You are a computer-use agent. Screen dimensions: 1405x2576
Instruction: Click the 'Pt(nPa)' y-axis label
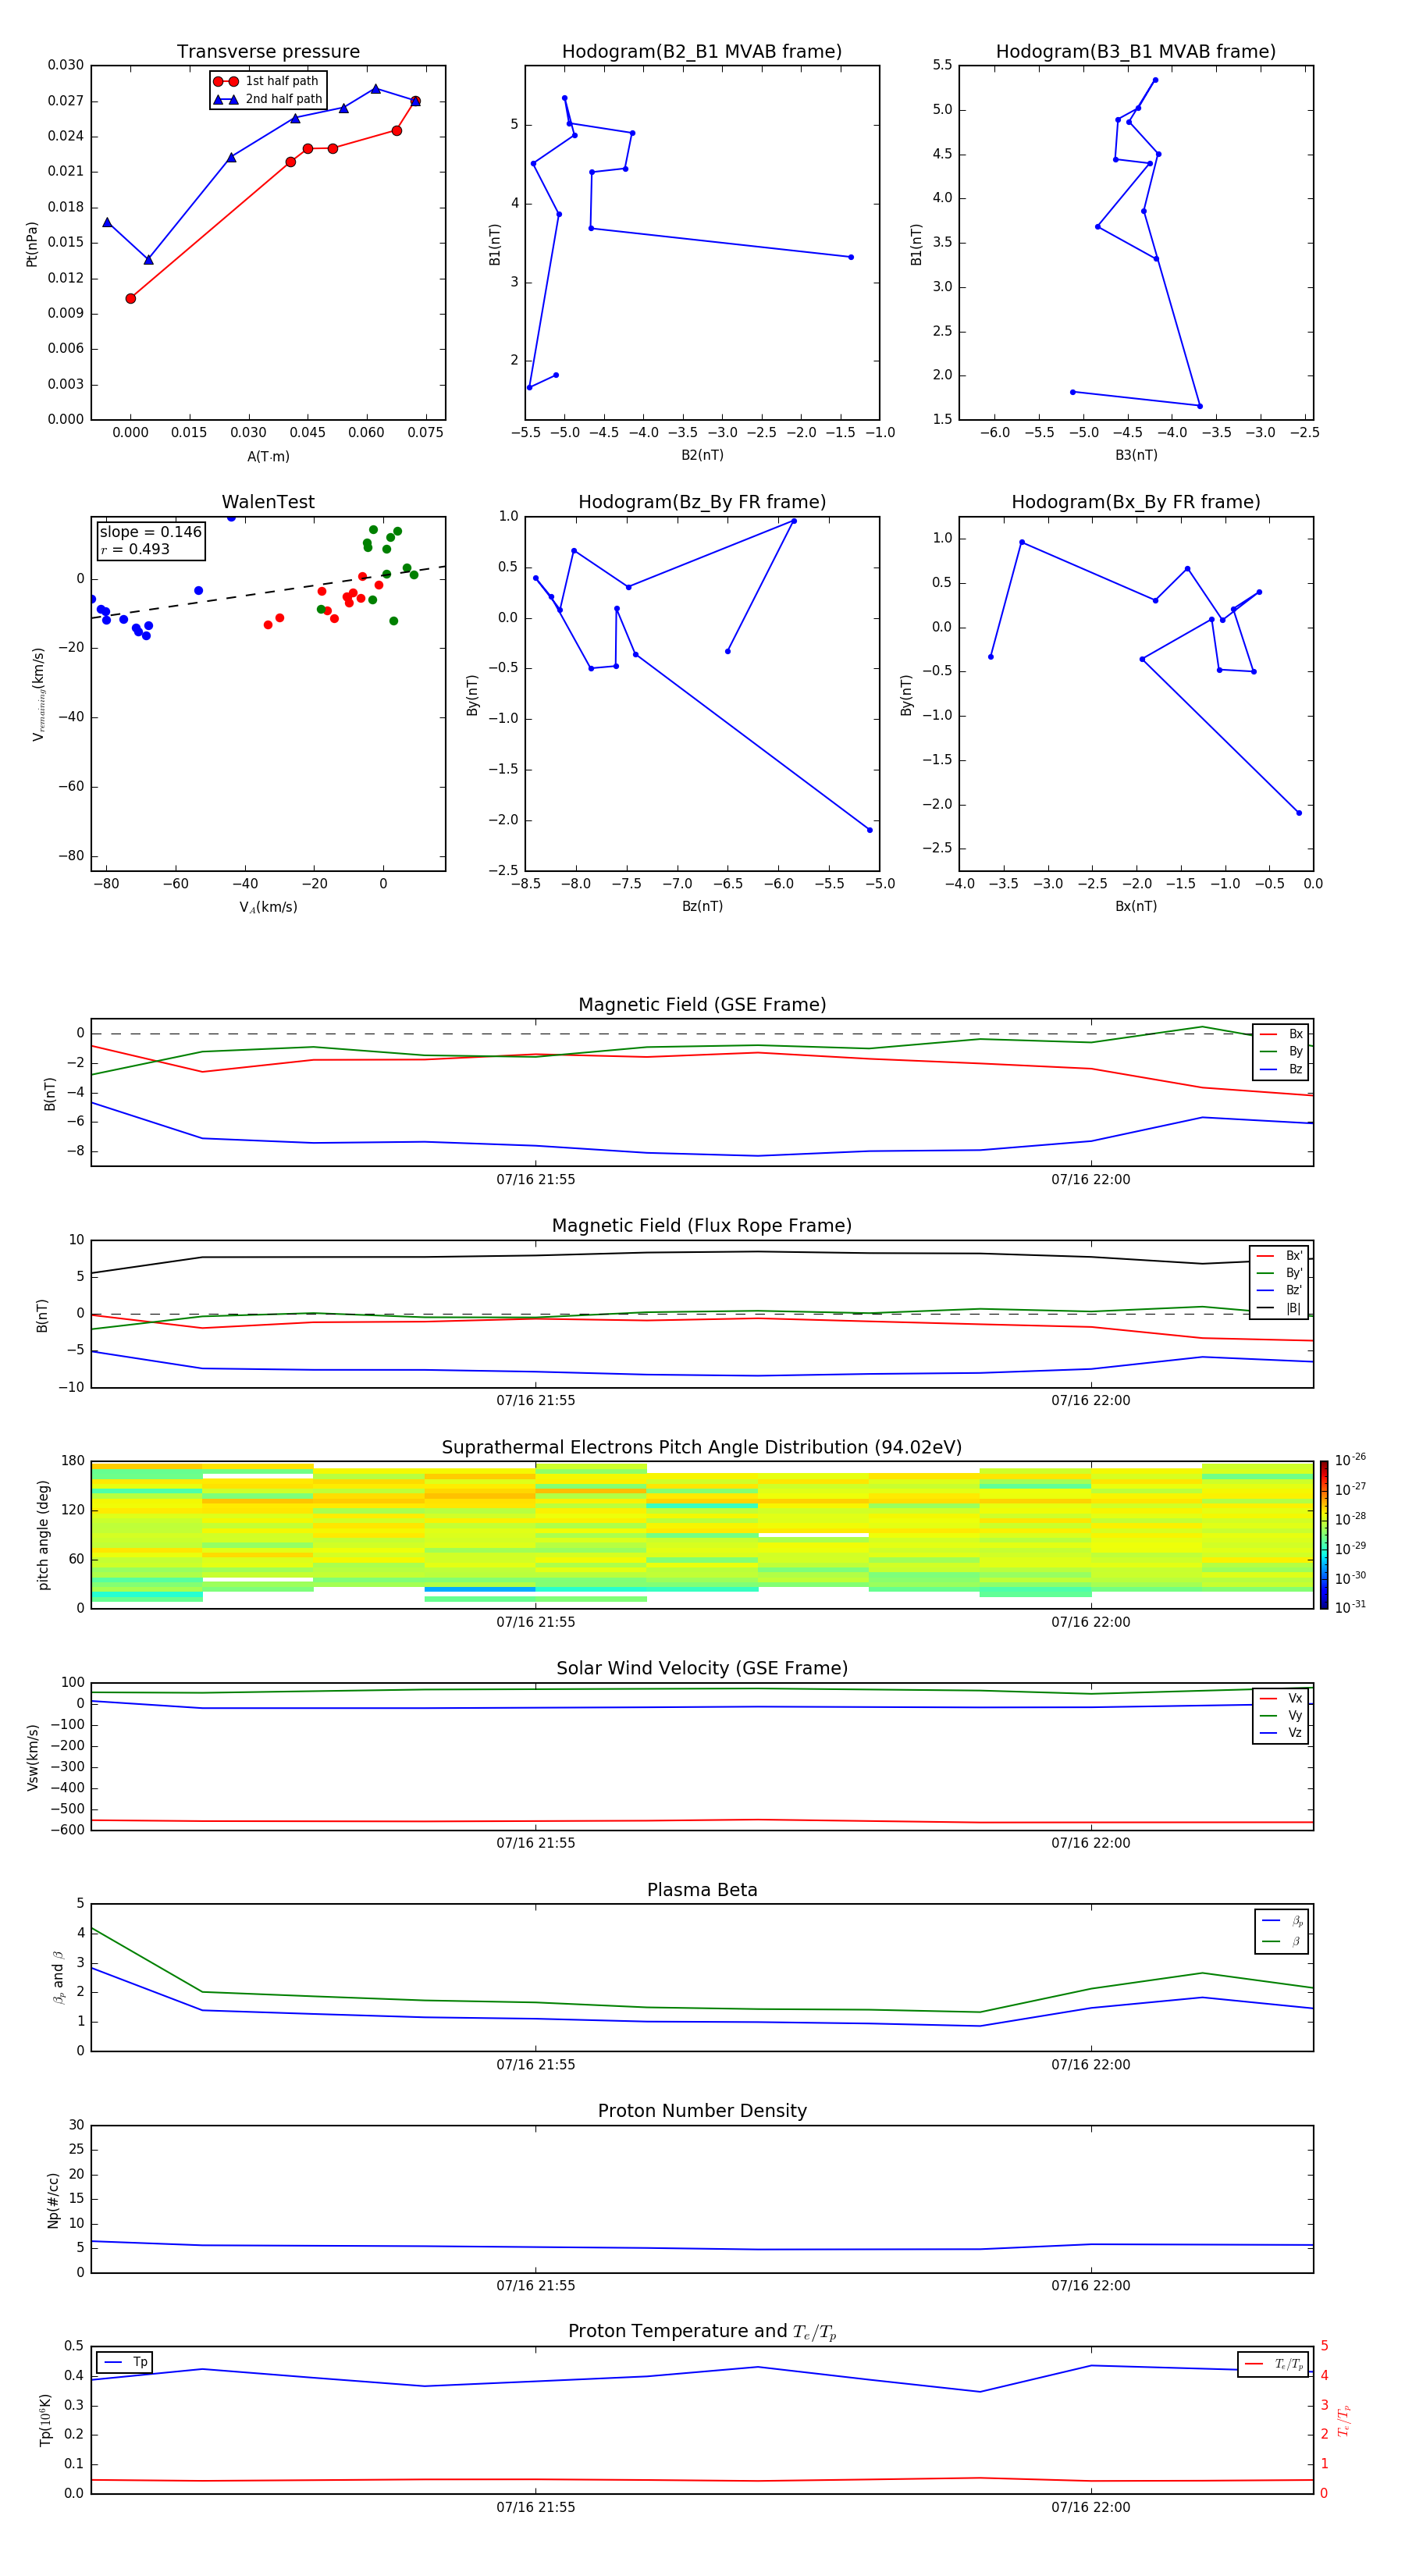pos(31,243)
